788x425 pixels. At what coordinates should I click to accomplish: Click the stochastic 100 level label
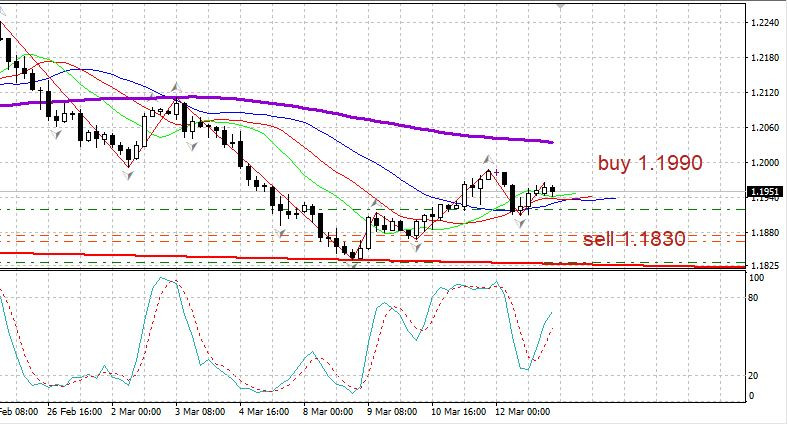pyautogui.click(x=756, y=278)
